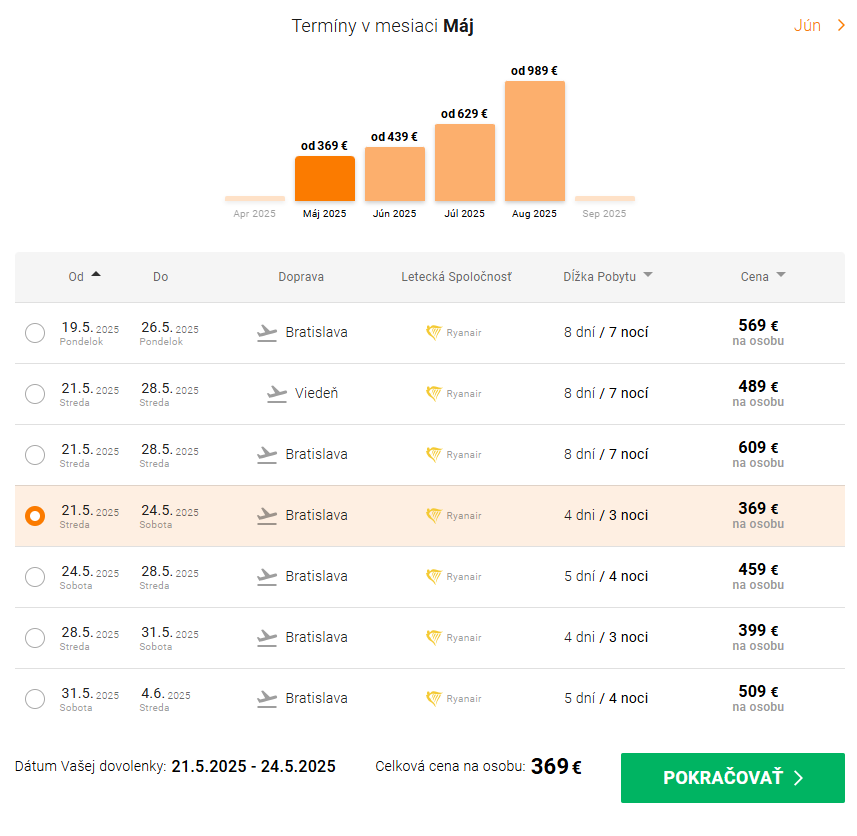Screen dimensions: 857x836
Task: Switch to the Jún 2025 price bar
Action: tap(394, 174)
